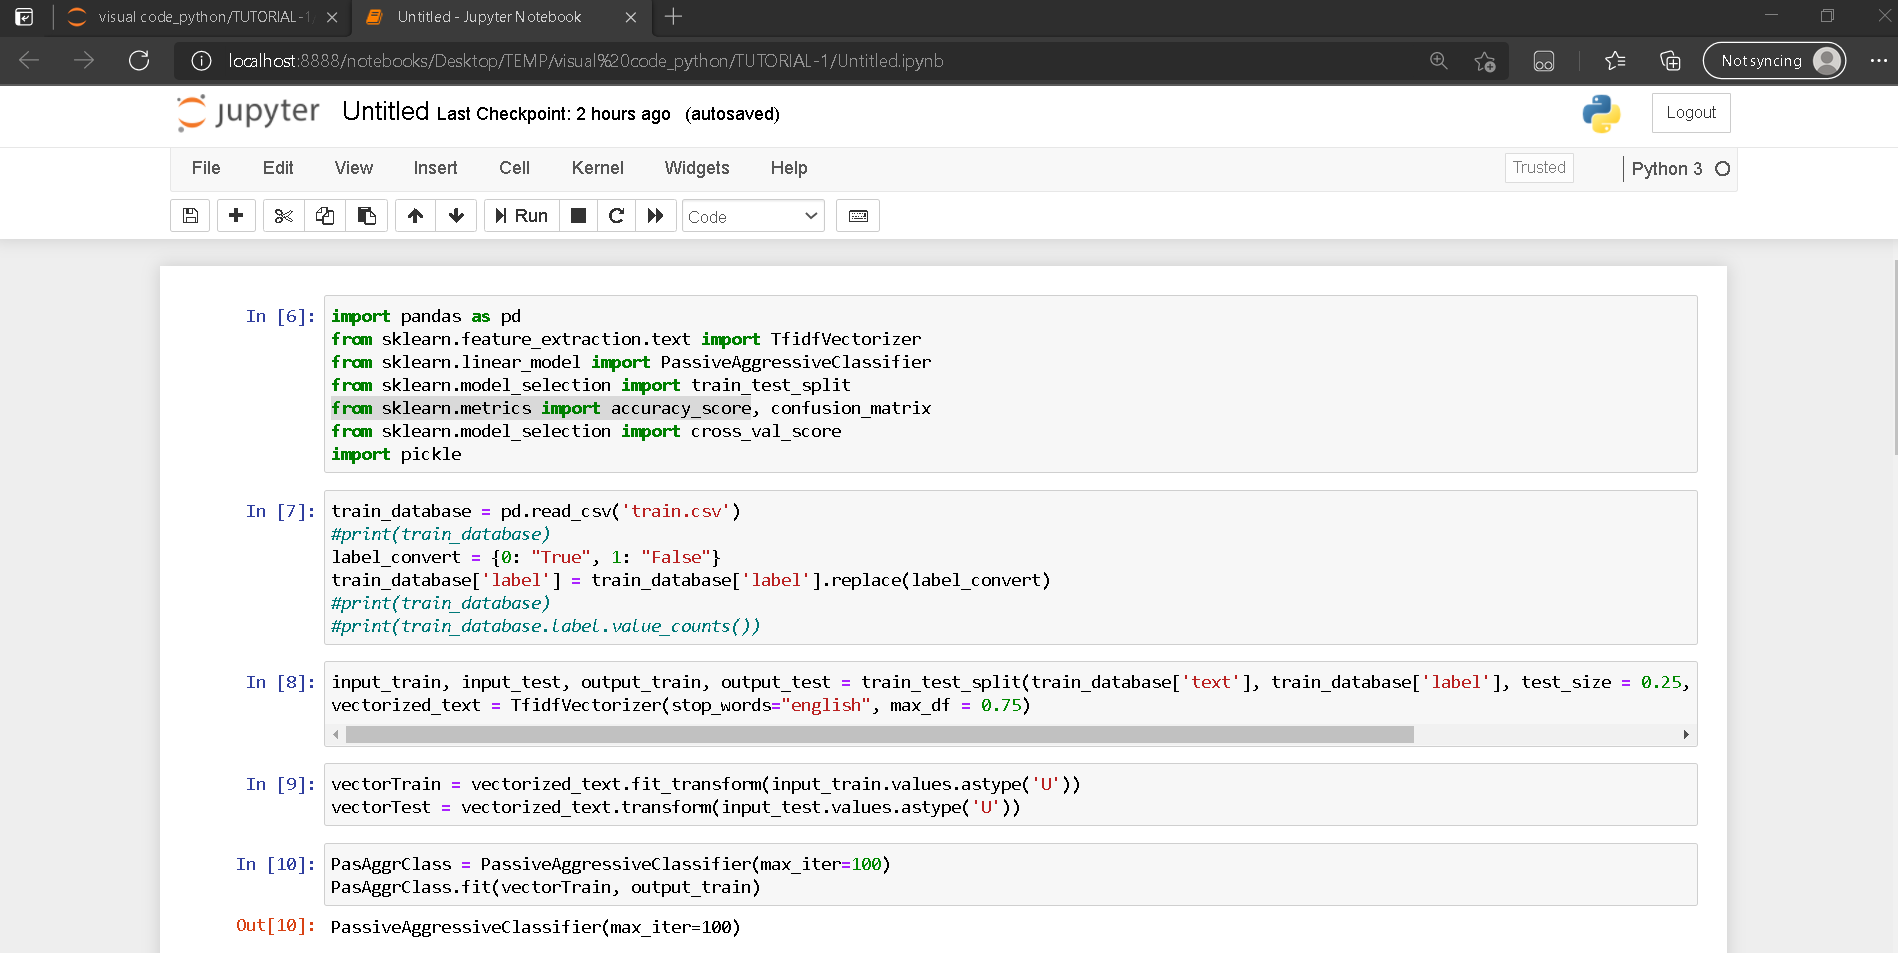Open the Cell menu
The width and height of the screenshot is (1898, 953).
[x=514, y=168]
